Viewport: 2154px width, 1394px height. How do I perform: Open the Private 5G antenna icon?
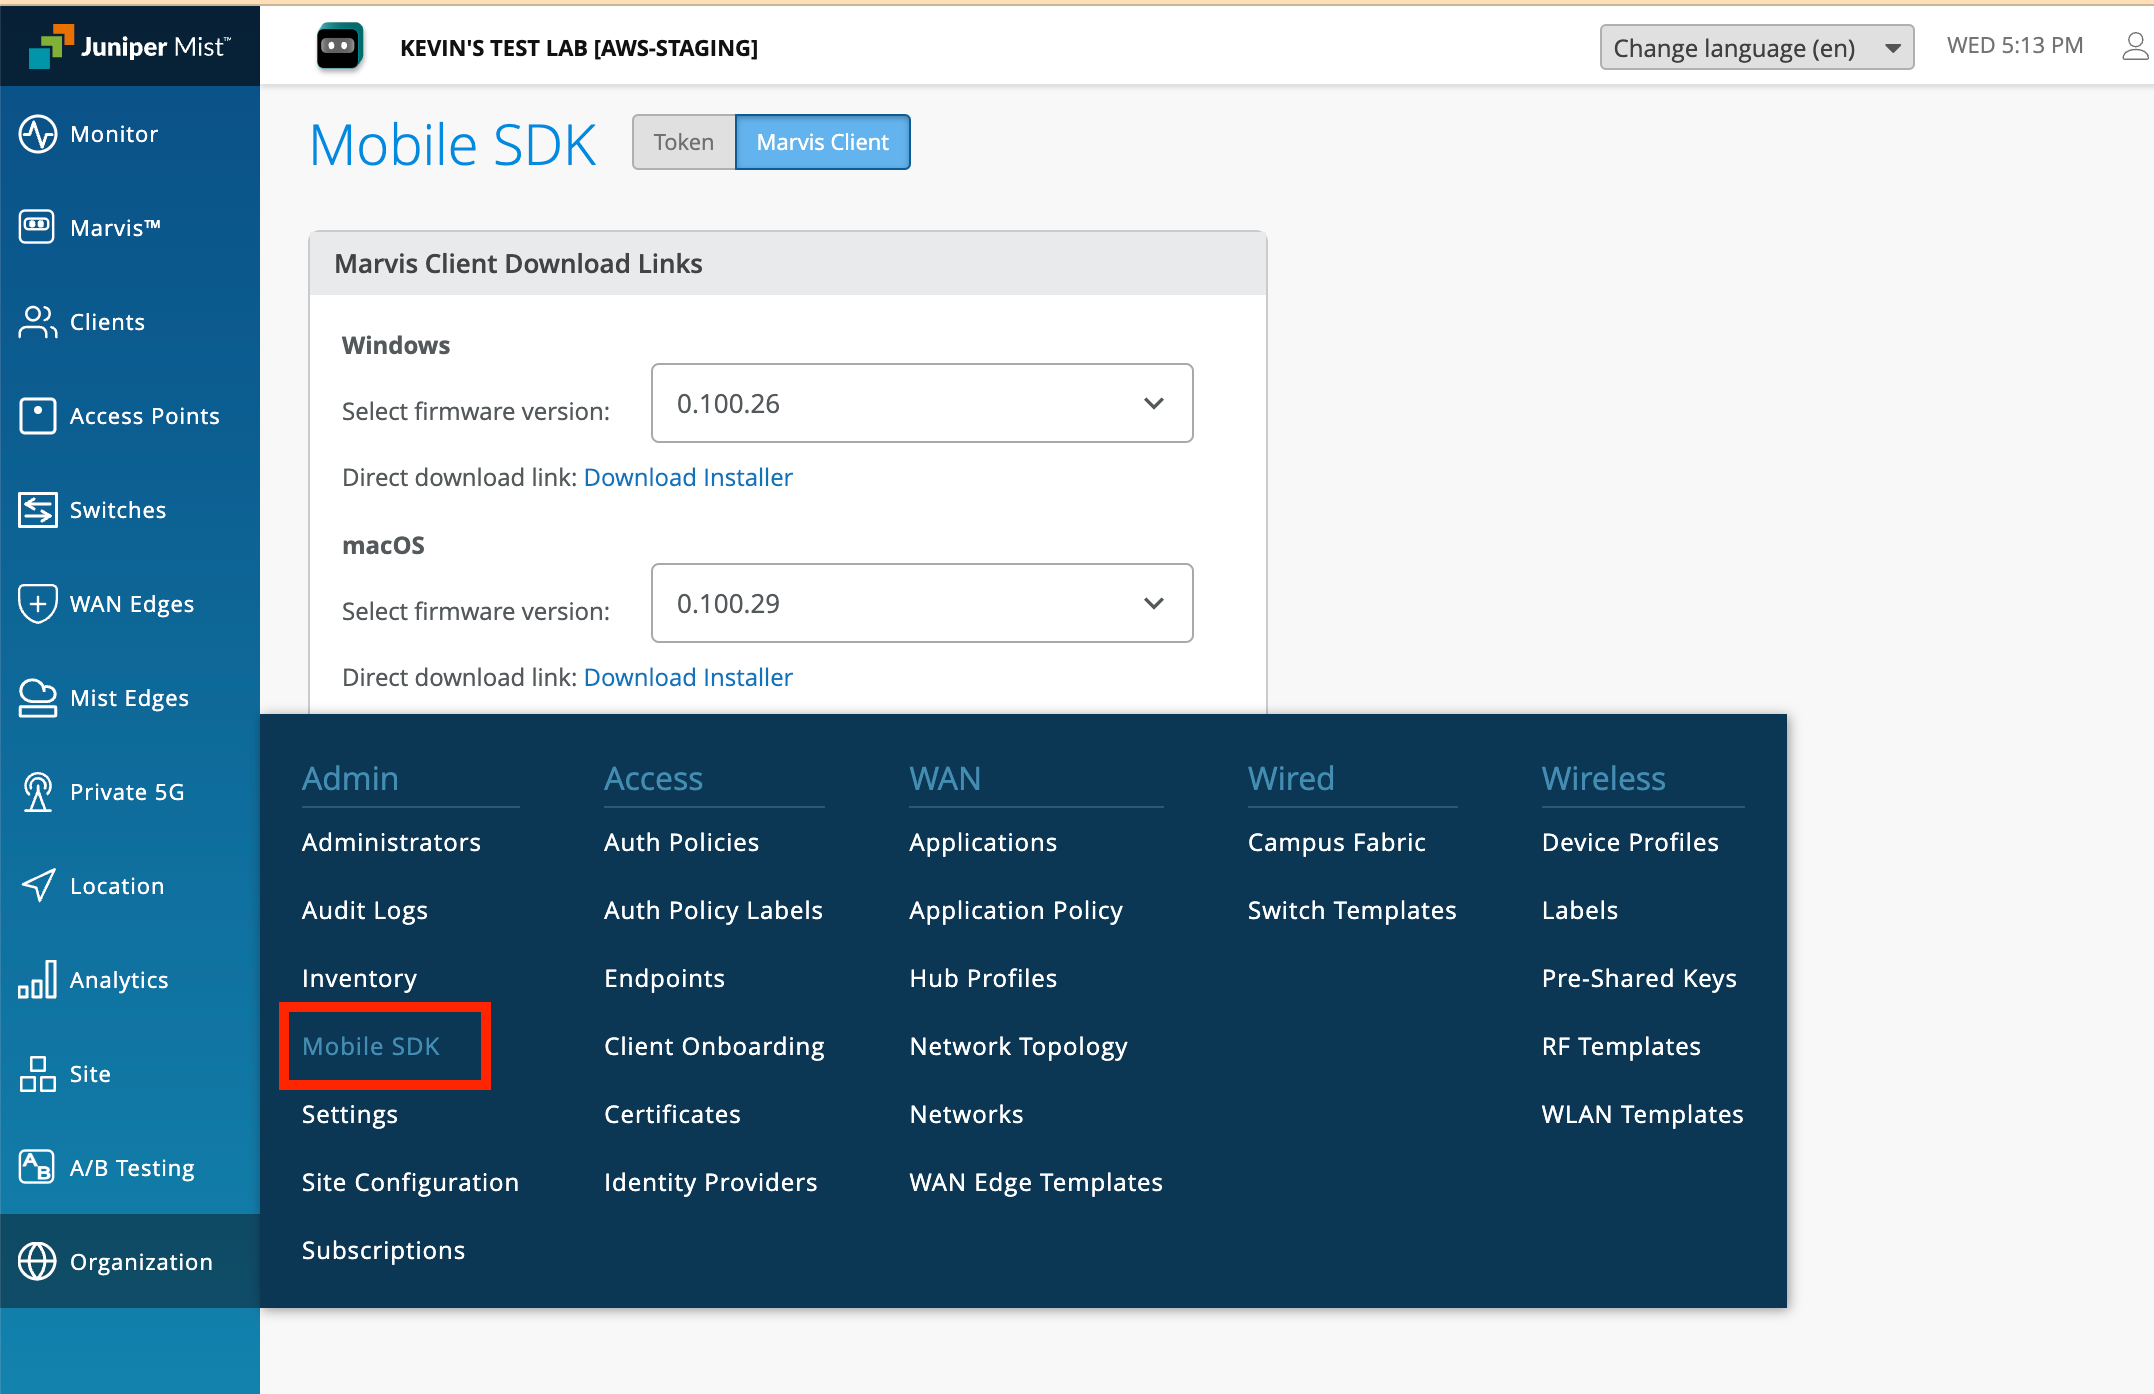tap(38, 791)
